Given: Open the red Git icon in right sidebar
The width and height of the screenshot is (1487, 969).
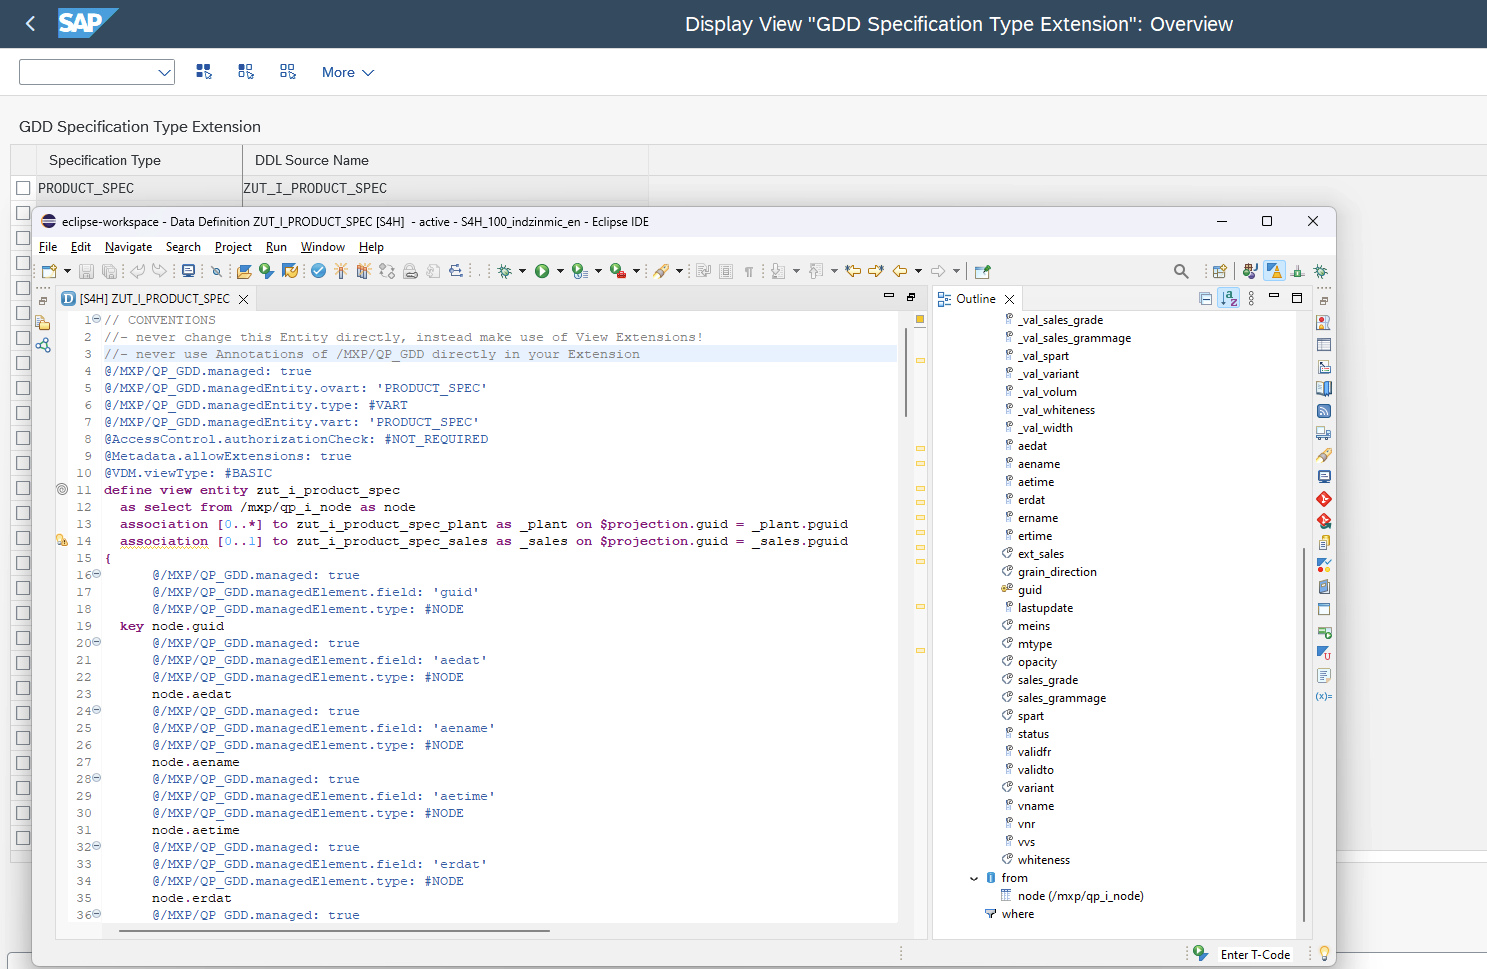Looking at the screenshot, I should point(1324,499).
